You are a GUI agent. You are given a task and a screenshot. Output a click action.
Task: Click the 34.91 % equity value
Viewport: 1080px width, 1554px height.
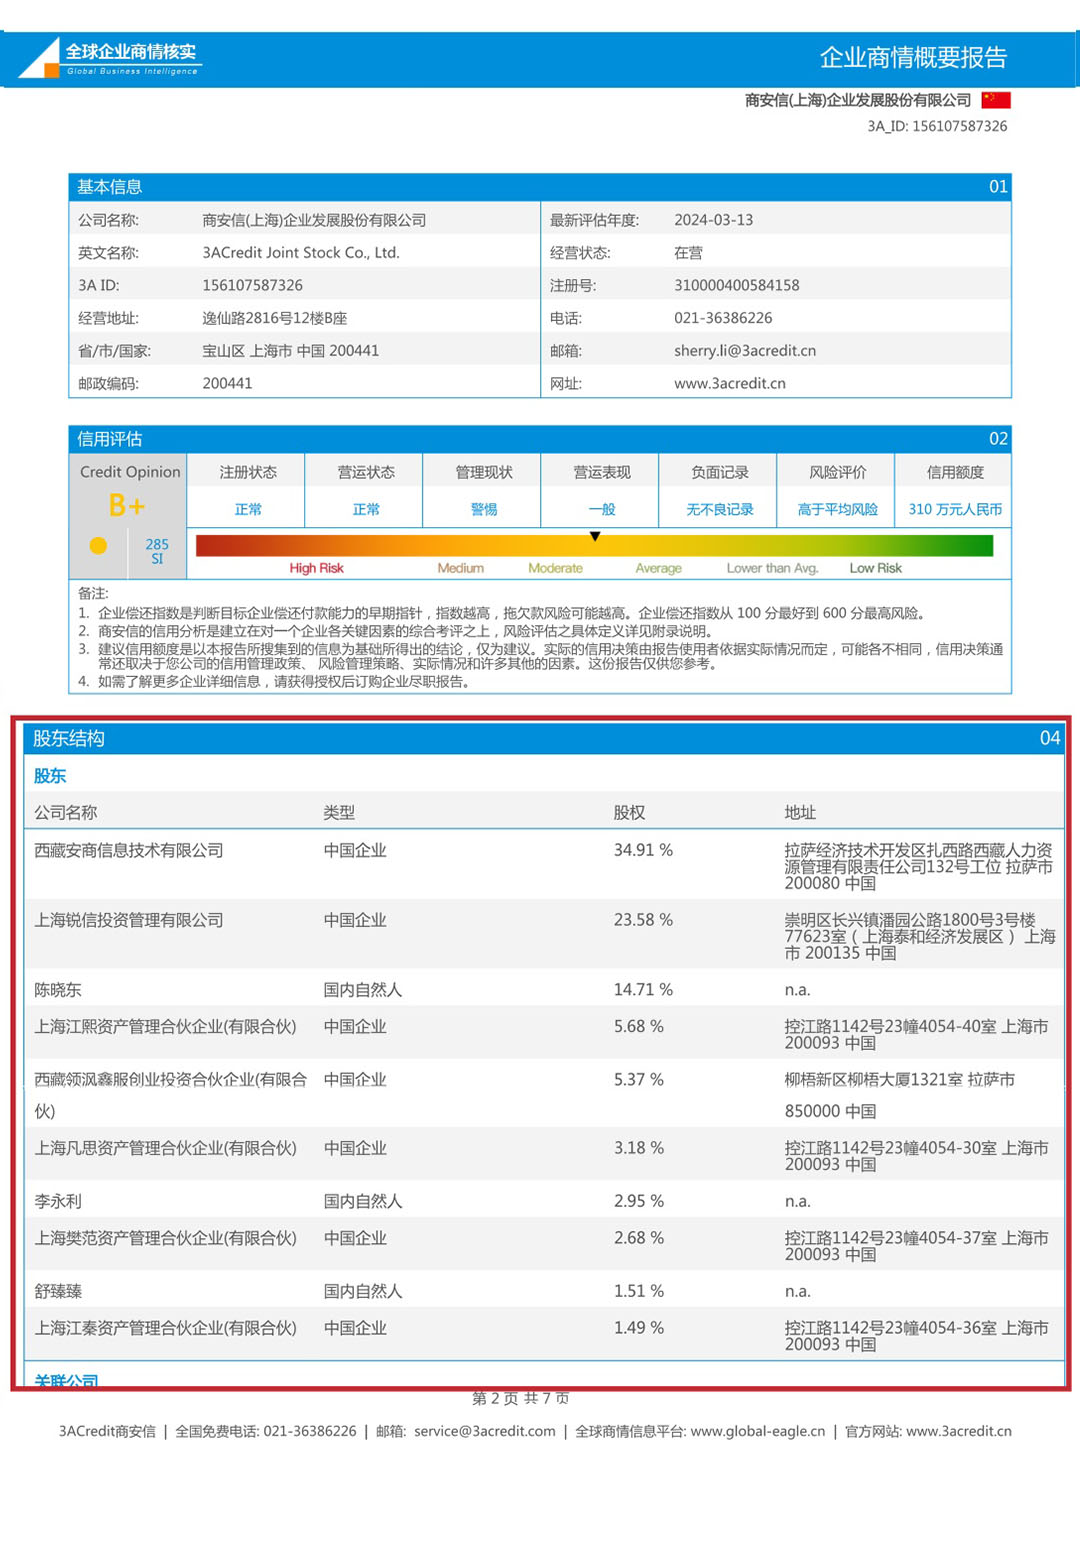tap(643, 850)
